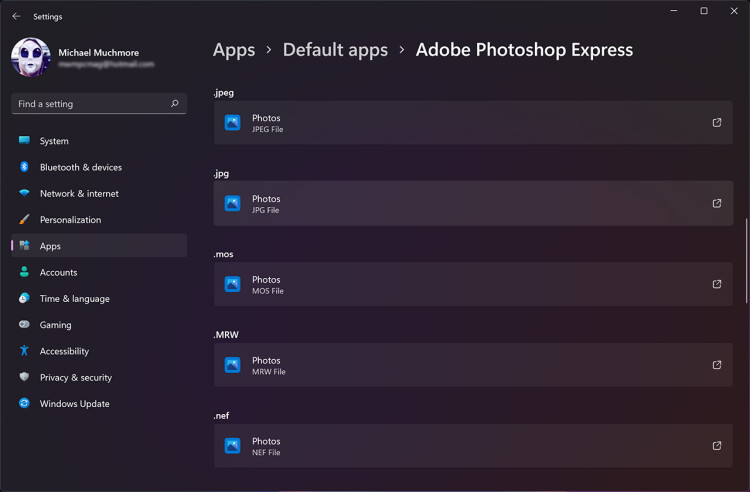
Task: Click the vertical scrollbar on the right
Action: pyautogui.click(x=745, y=260)
